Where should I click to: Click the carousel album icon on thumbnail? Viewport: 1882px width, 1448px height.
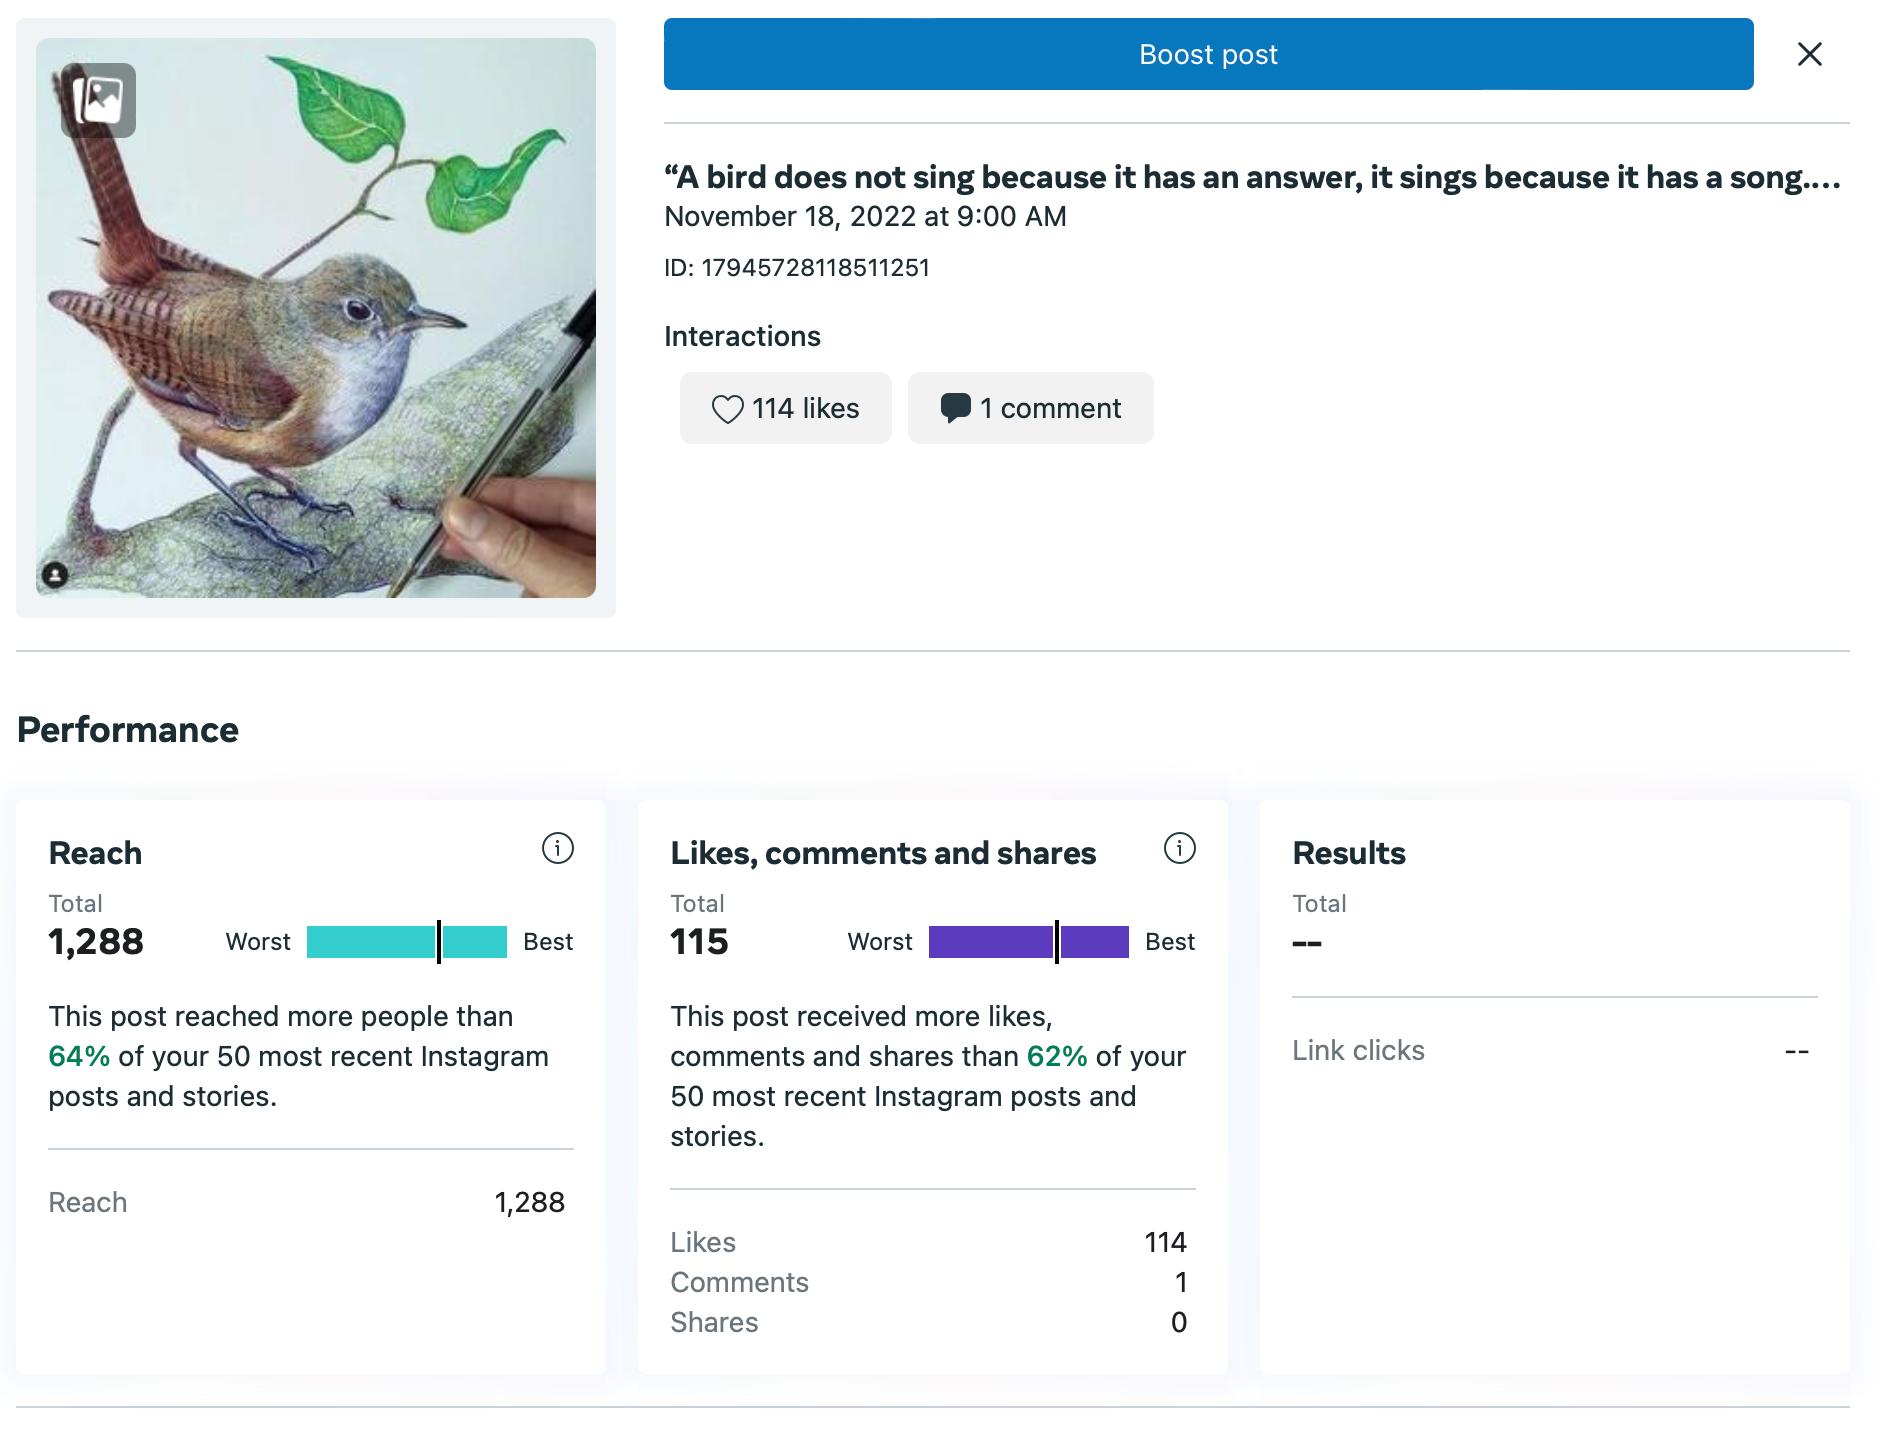point(98,100)
